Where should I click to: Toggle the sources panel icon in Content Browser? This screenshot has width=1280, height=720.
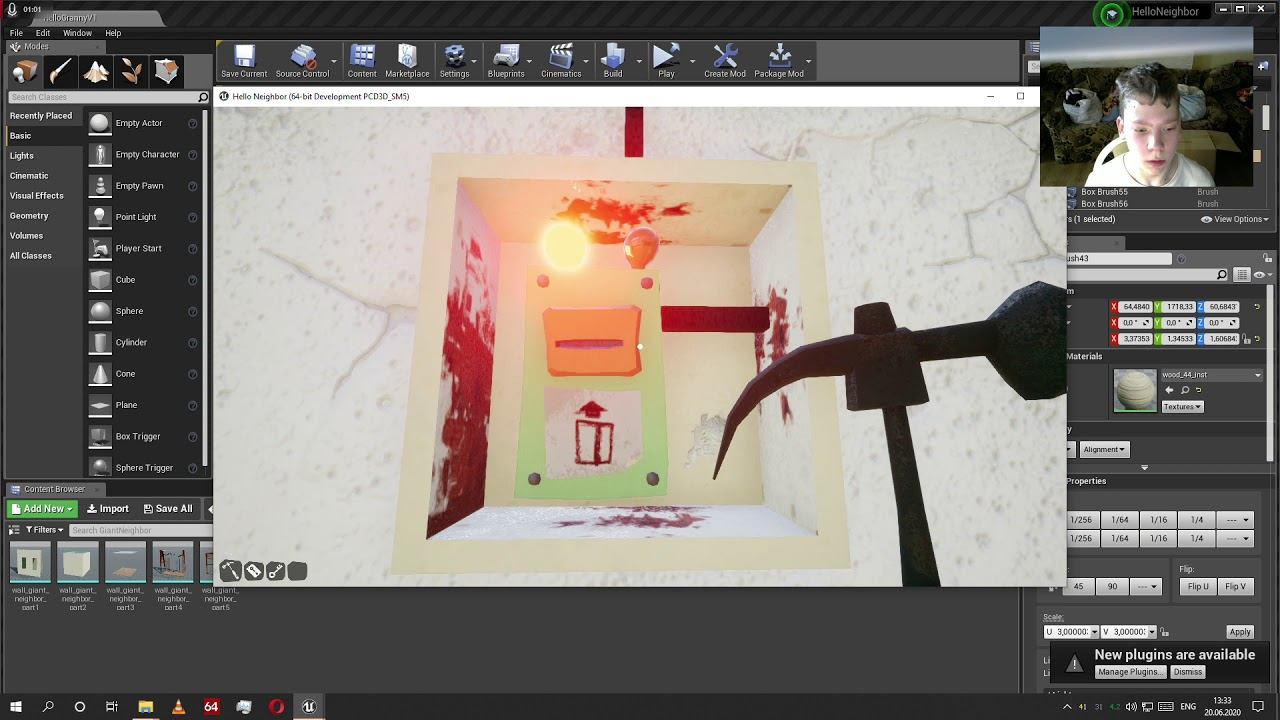15,530
